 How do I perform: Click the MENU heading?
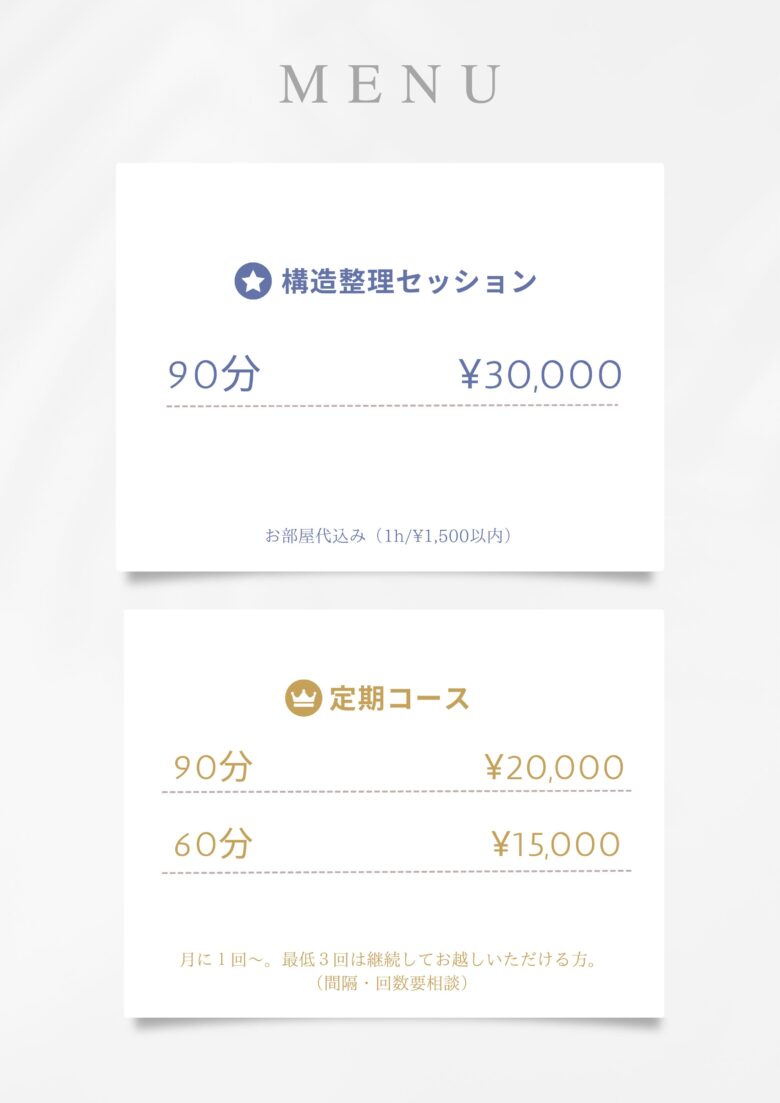390,84
